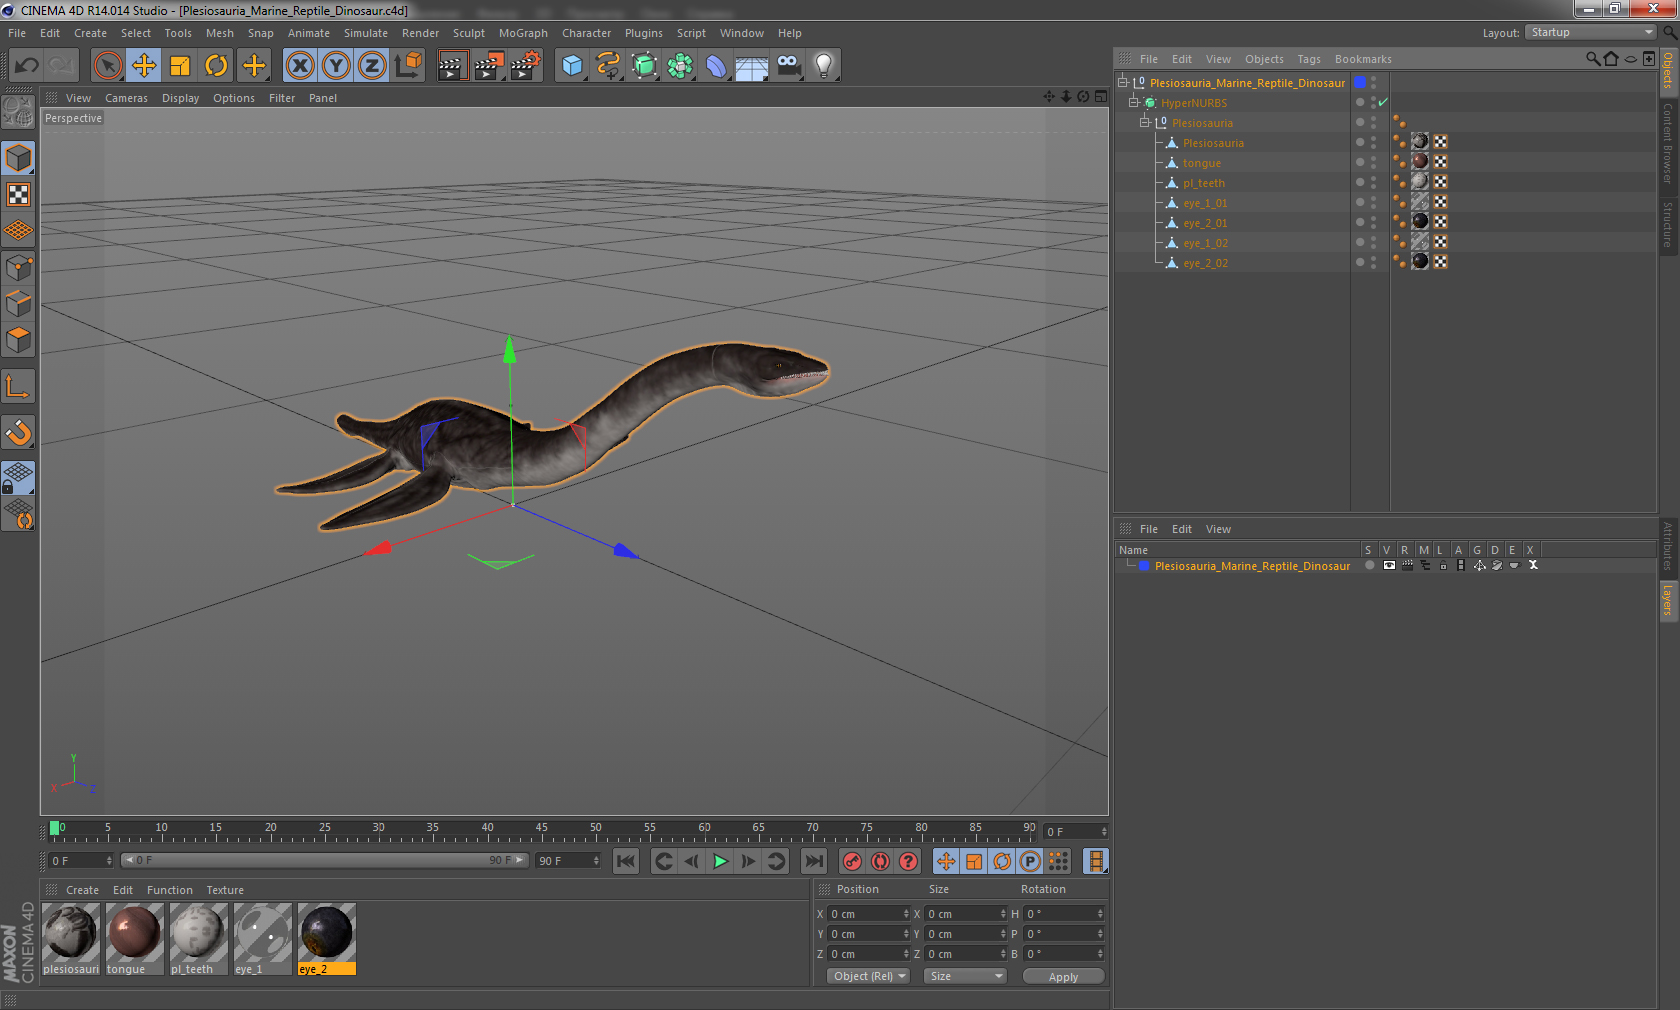1680x1010 pixels.
Task: Click frame 45 on the timeline
Action: 542,830
